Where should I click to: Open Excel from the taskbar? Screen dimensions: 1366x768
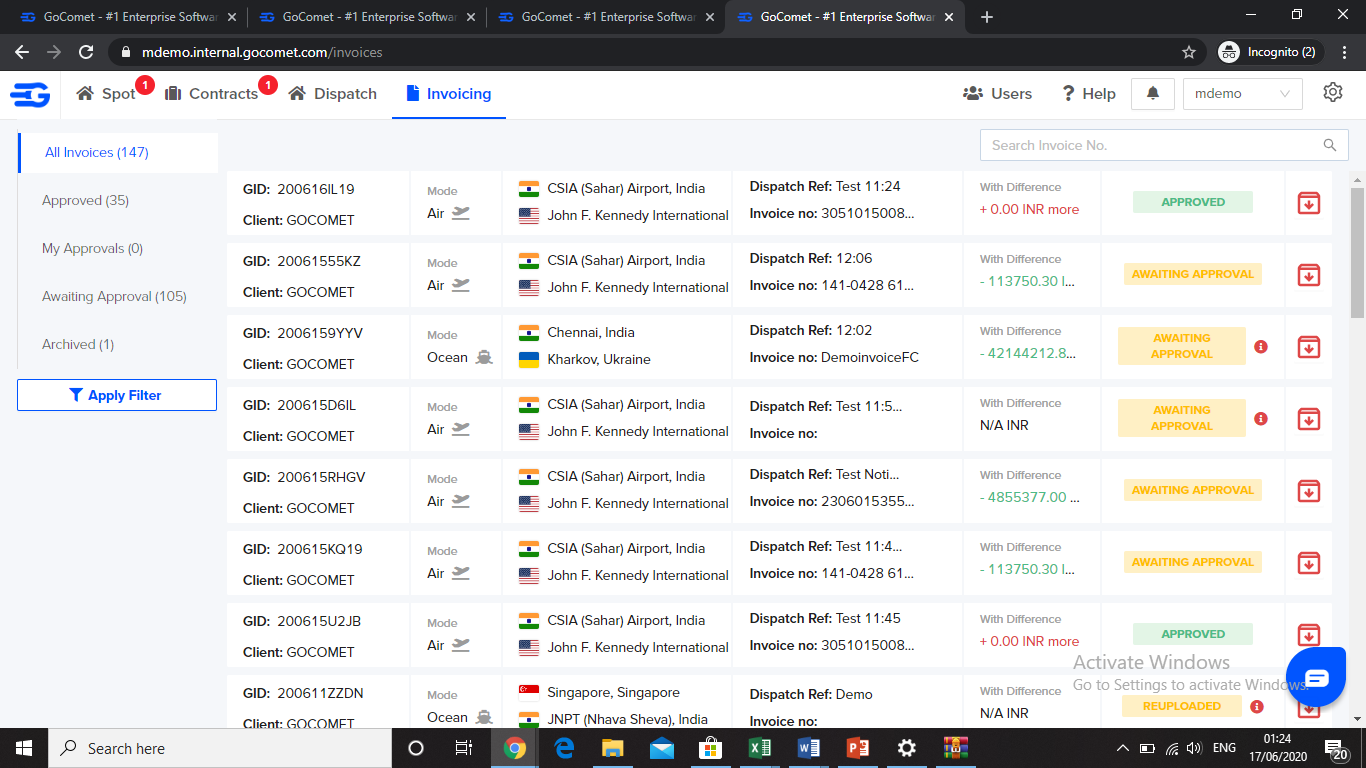tap(760, 748)
